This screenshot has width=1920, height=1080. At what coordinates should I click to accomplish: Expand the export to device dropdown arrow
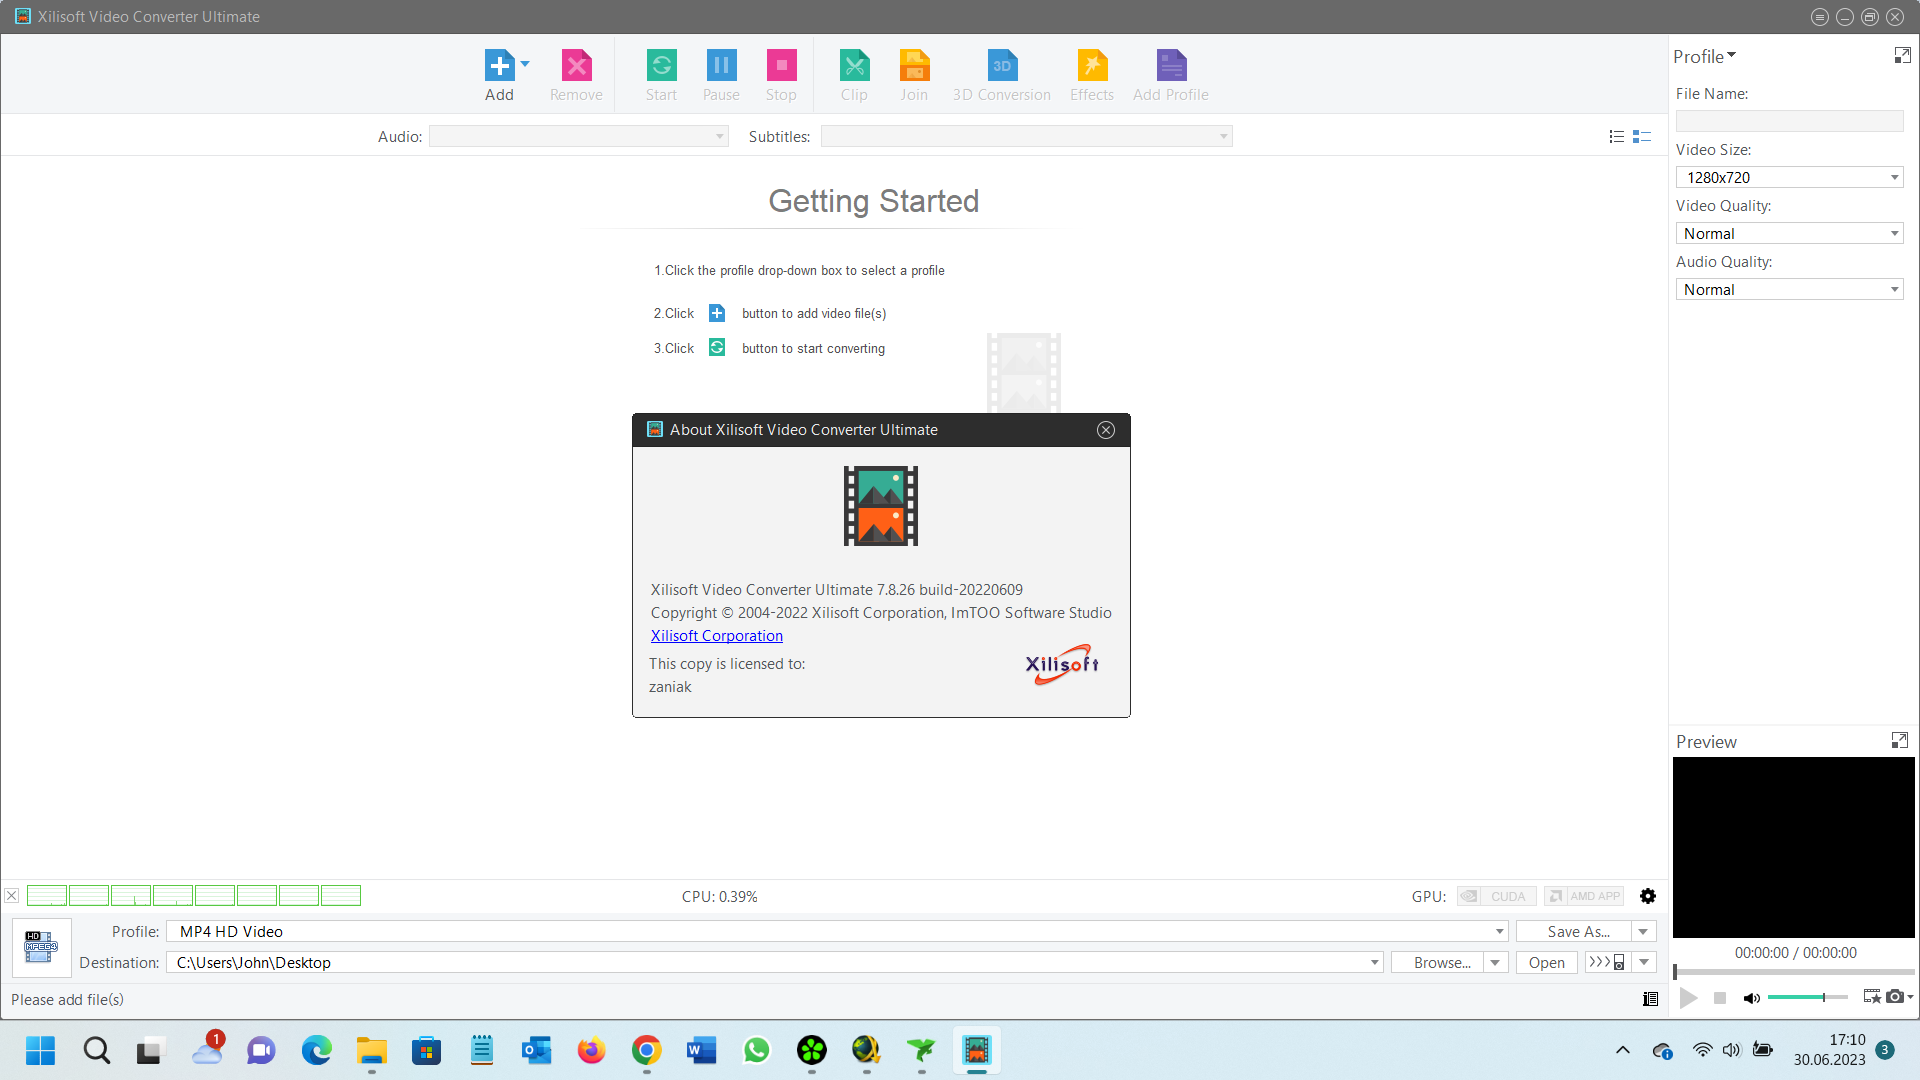(1643, 962)
